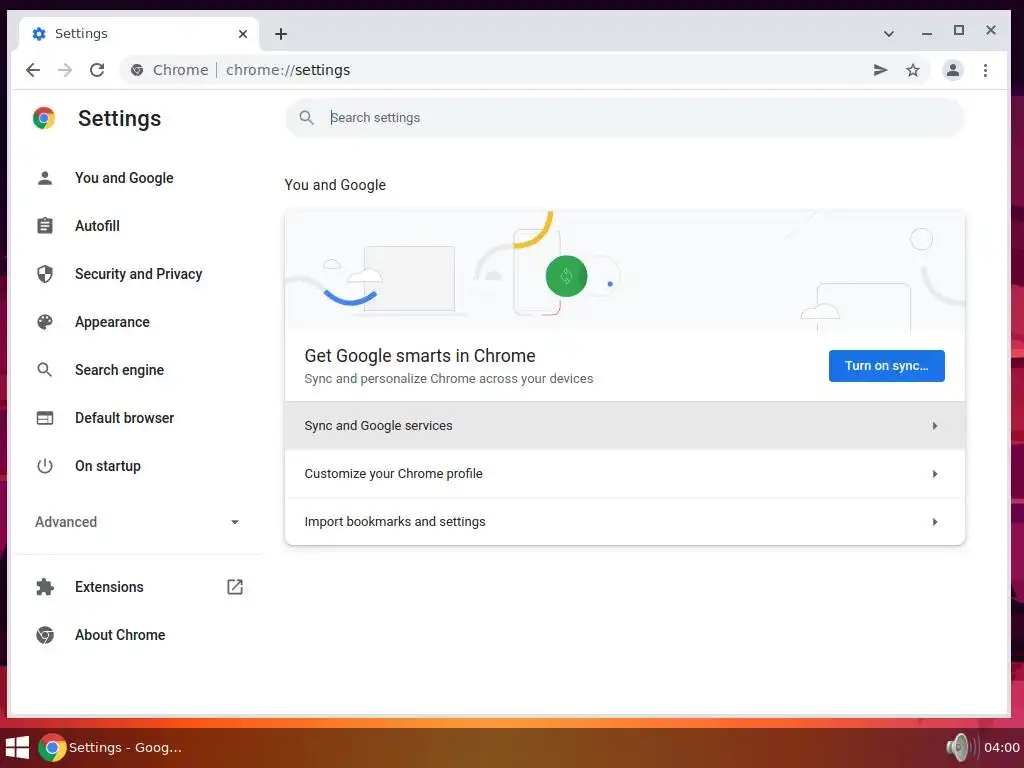Open Customize your Chrome profile
The height and width of the screenshot is (768, 1024).
pos(625,473)
